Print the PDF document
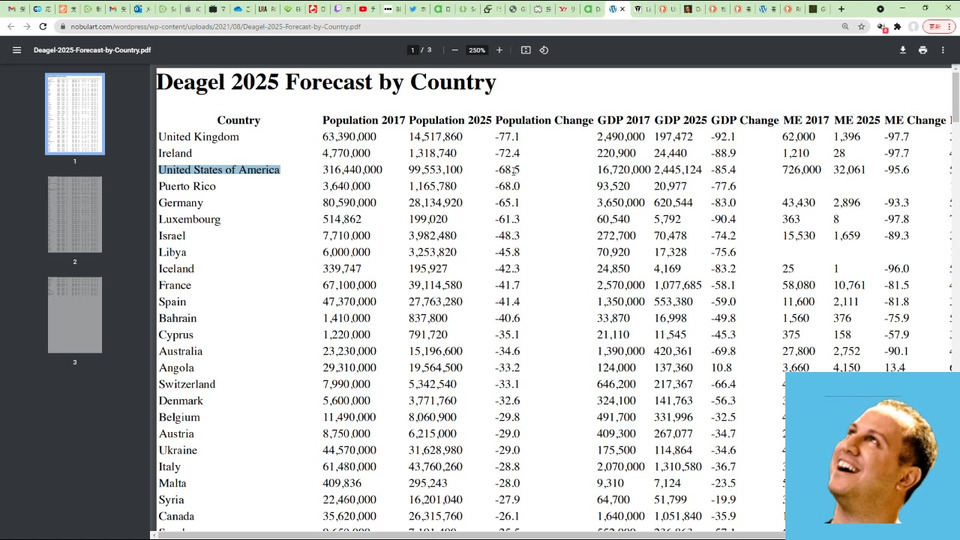Image resolution: width=960 pixels, height=540 pixels. click(x=923, y=50)
